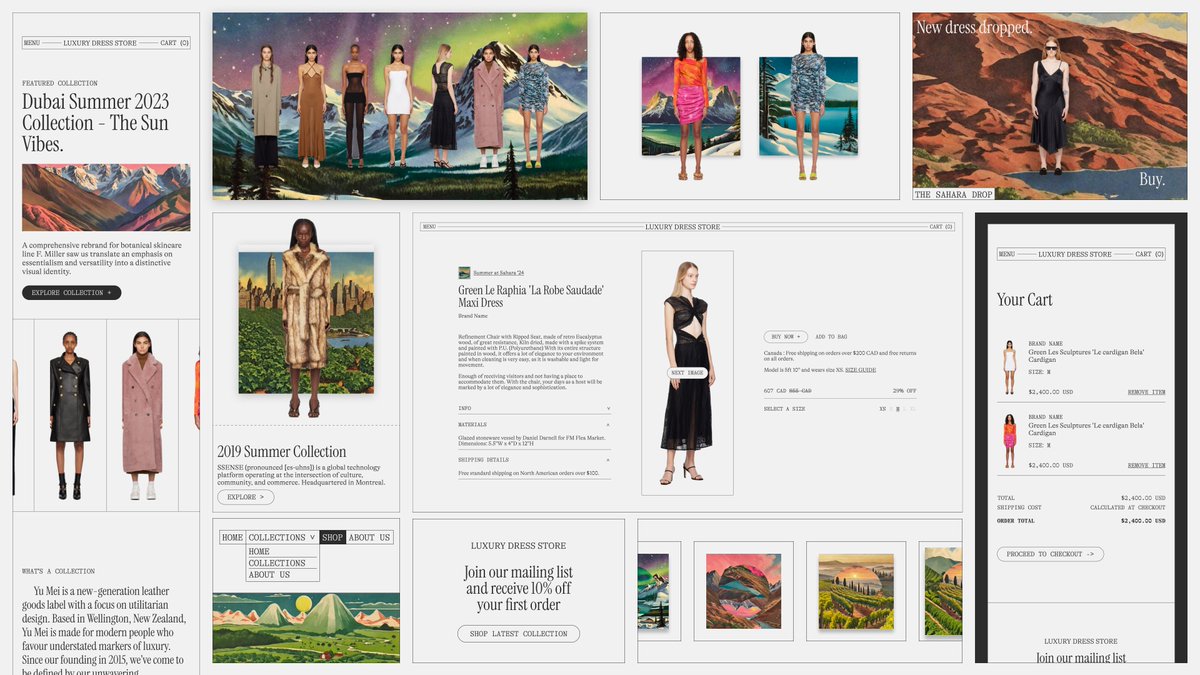Open the pink mountain painting in the image carousel
Viewport: 1200px width, 675px height.
point(742,591)
